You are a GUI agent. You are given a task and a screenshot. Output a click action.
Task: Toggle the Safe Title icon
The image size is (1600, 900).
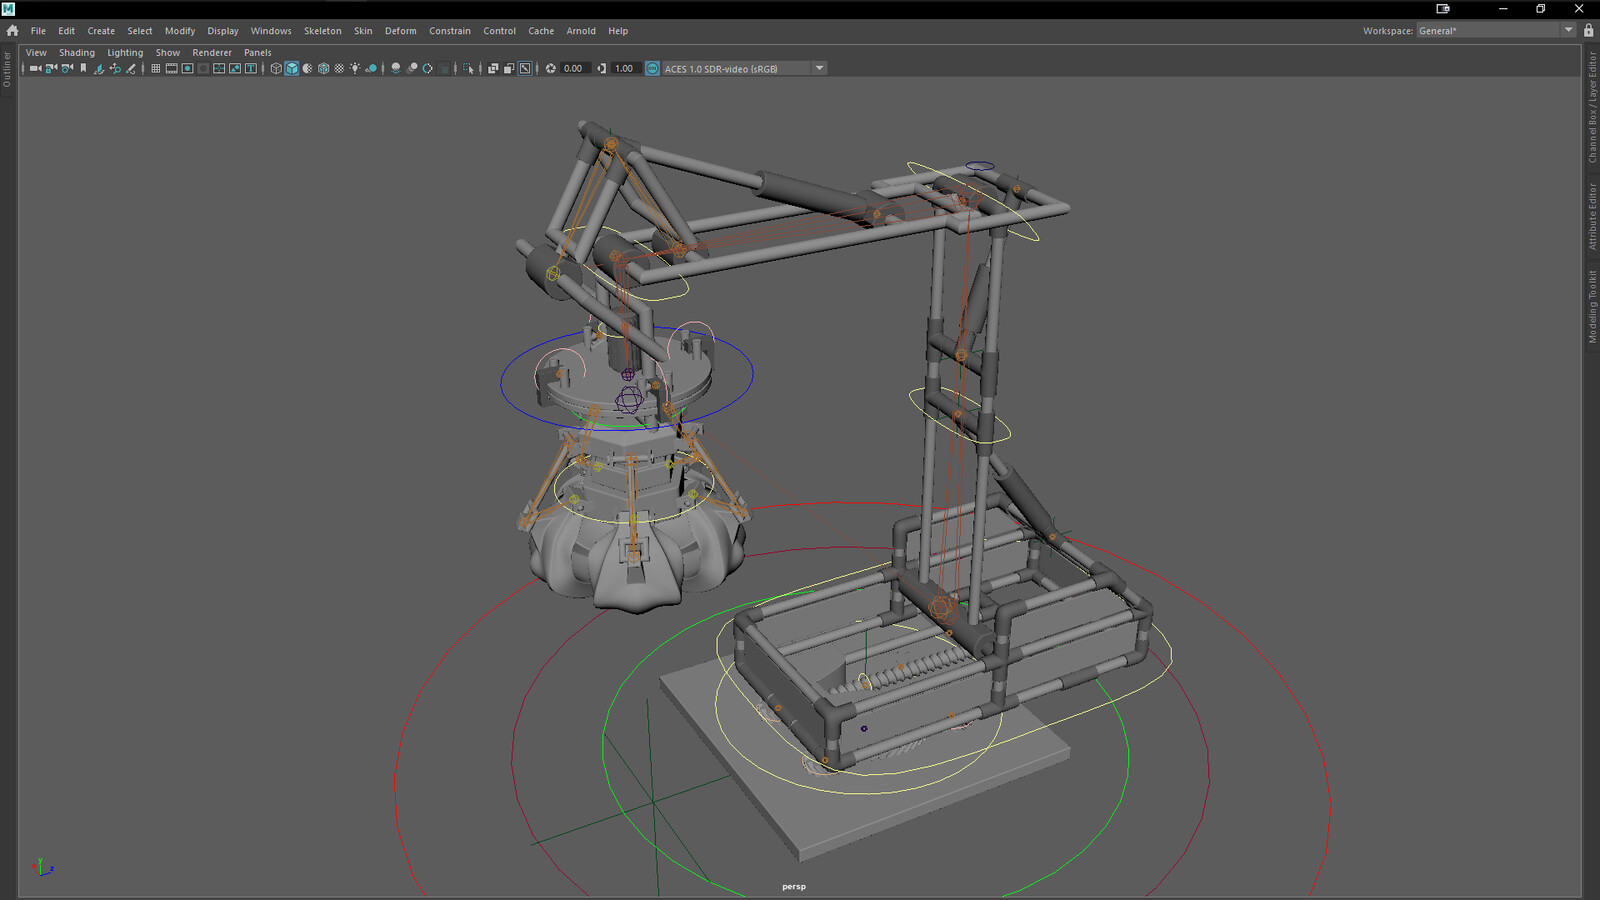click(251, 68)
